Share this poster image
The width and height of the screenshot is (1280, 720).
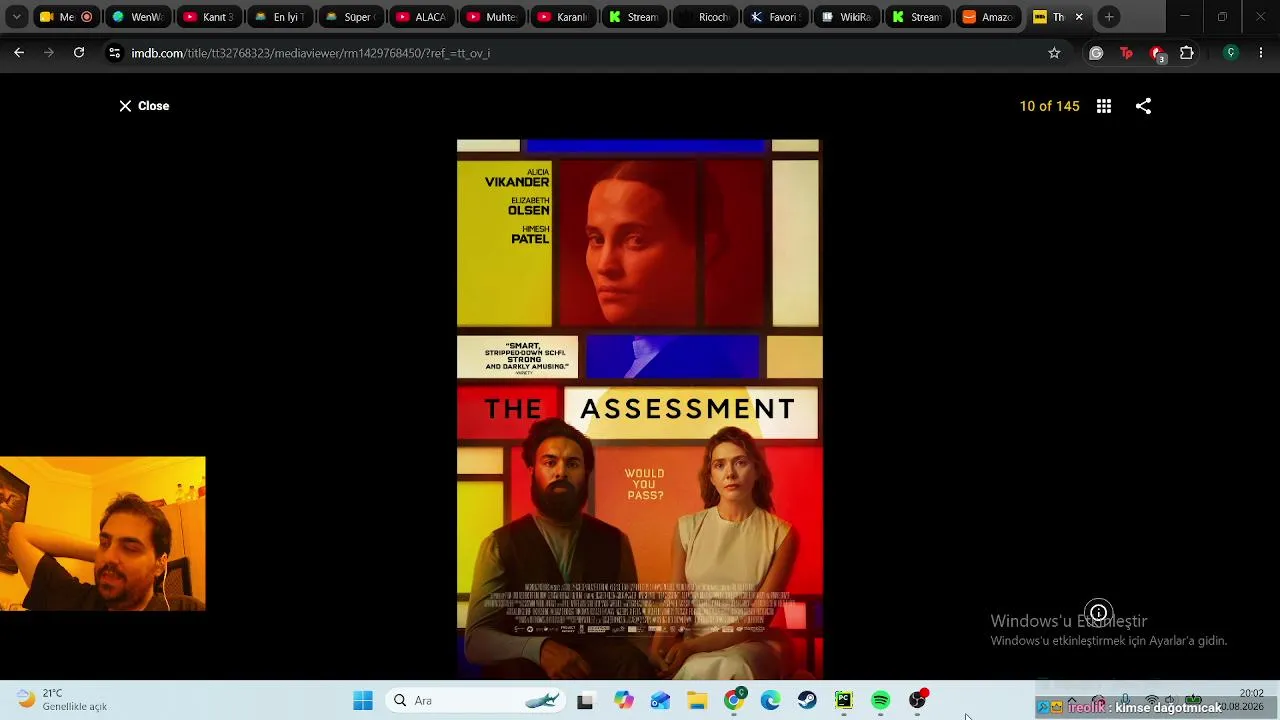point(1143,106)
